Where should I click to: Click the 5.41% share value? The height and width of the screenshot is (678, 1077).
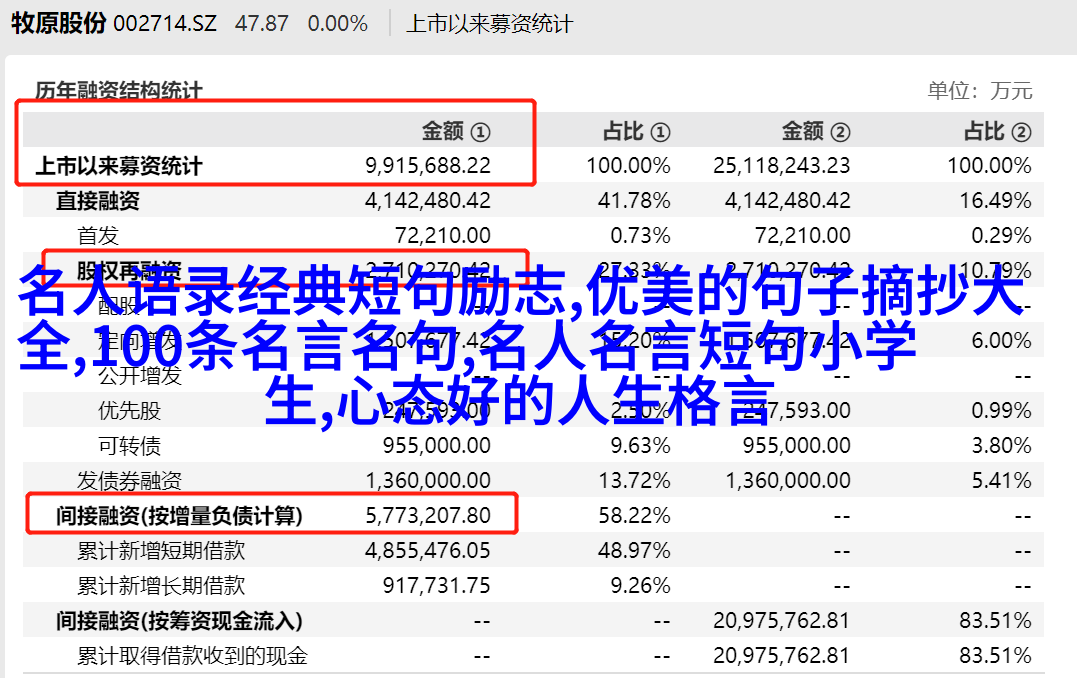click(1001, 481)
